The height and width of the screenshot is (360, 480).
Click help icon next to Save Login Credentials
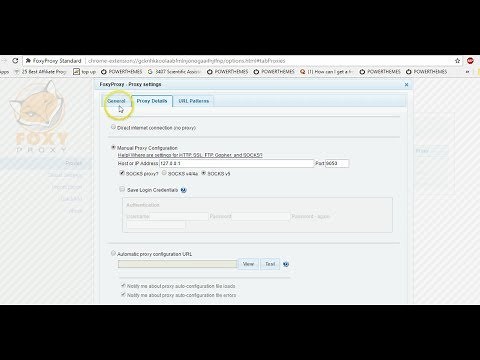(x=183, y=190)
